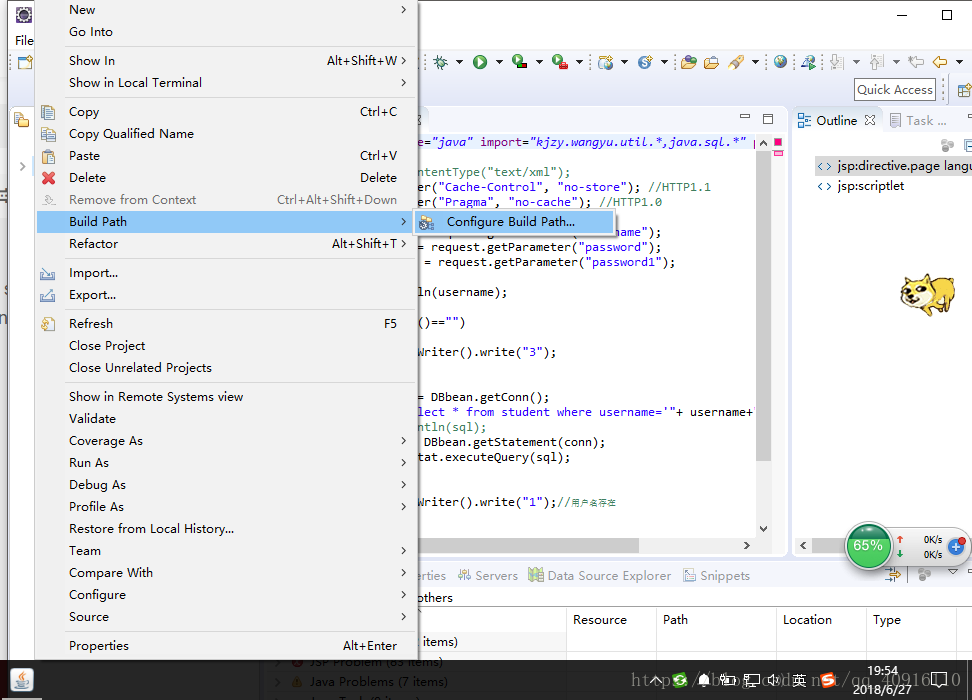Click the Open Perspective icon beside Quick Access
The height and width of the screenshot is (700, 972).
964,91
